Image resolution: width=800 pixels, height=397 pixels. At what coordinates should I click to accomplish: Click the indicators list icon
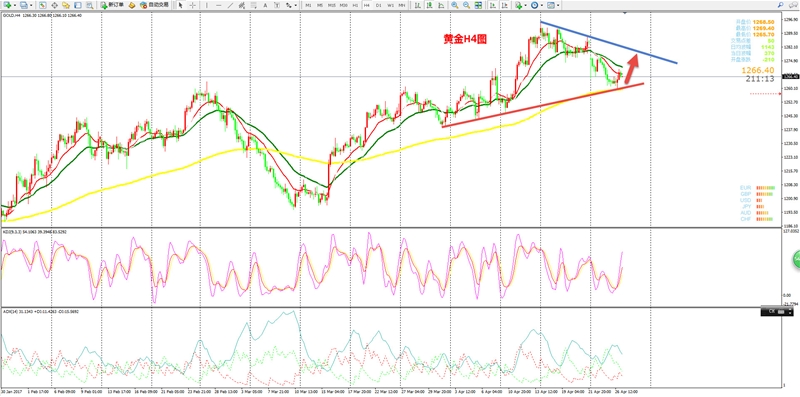(x=518, y=5)
